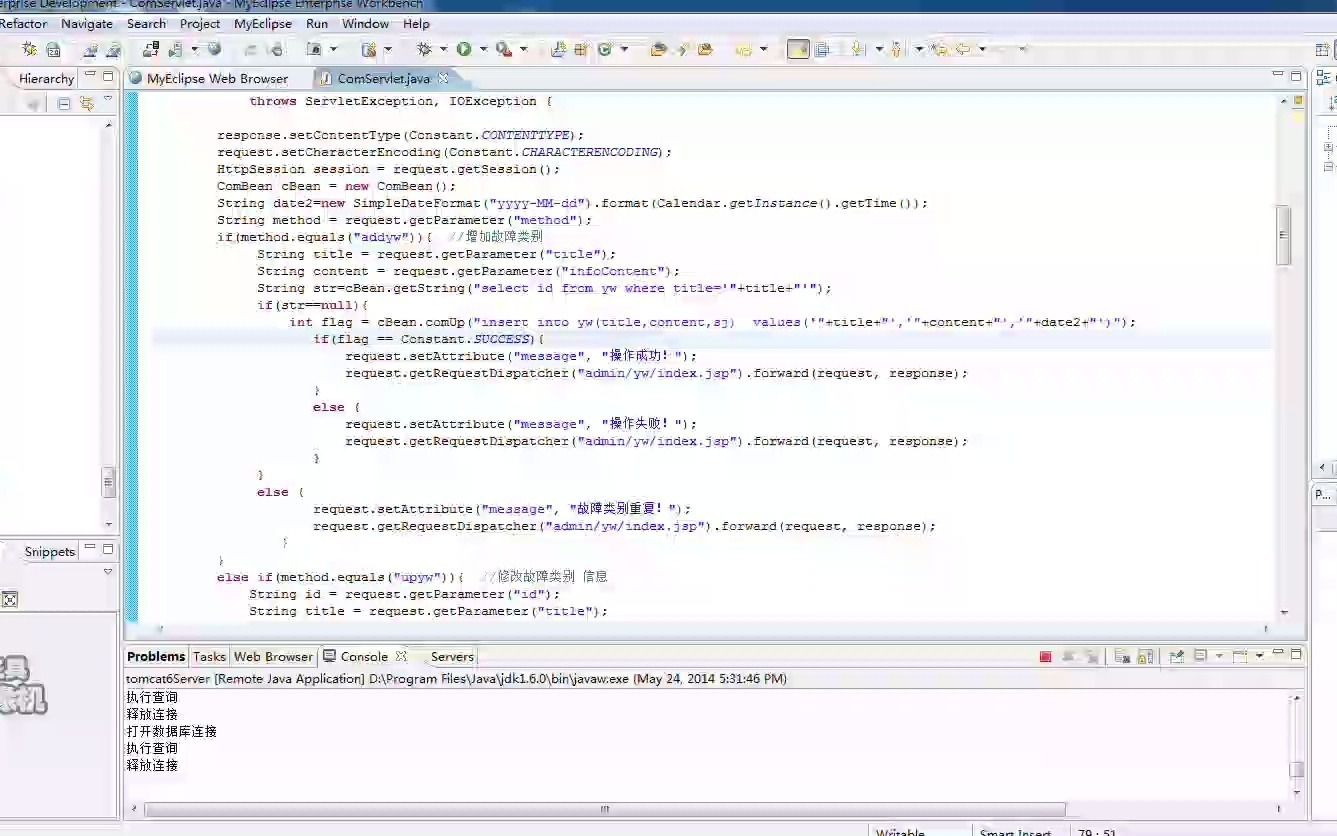This screenshot has width=1337, height=836.
Task: Switch to the Problems tab
Action: [156, 656]
